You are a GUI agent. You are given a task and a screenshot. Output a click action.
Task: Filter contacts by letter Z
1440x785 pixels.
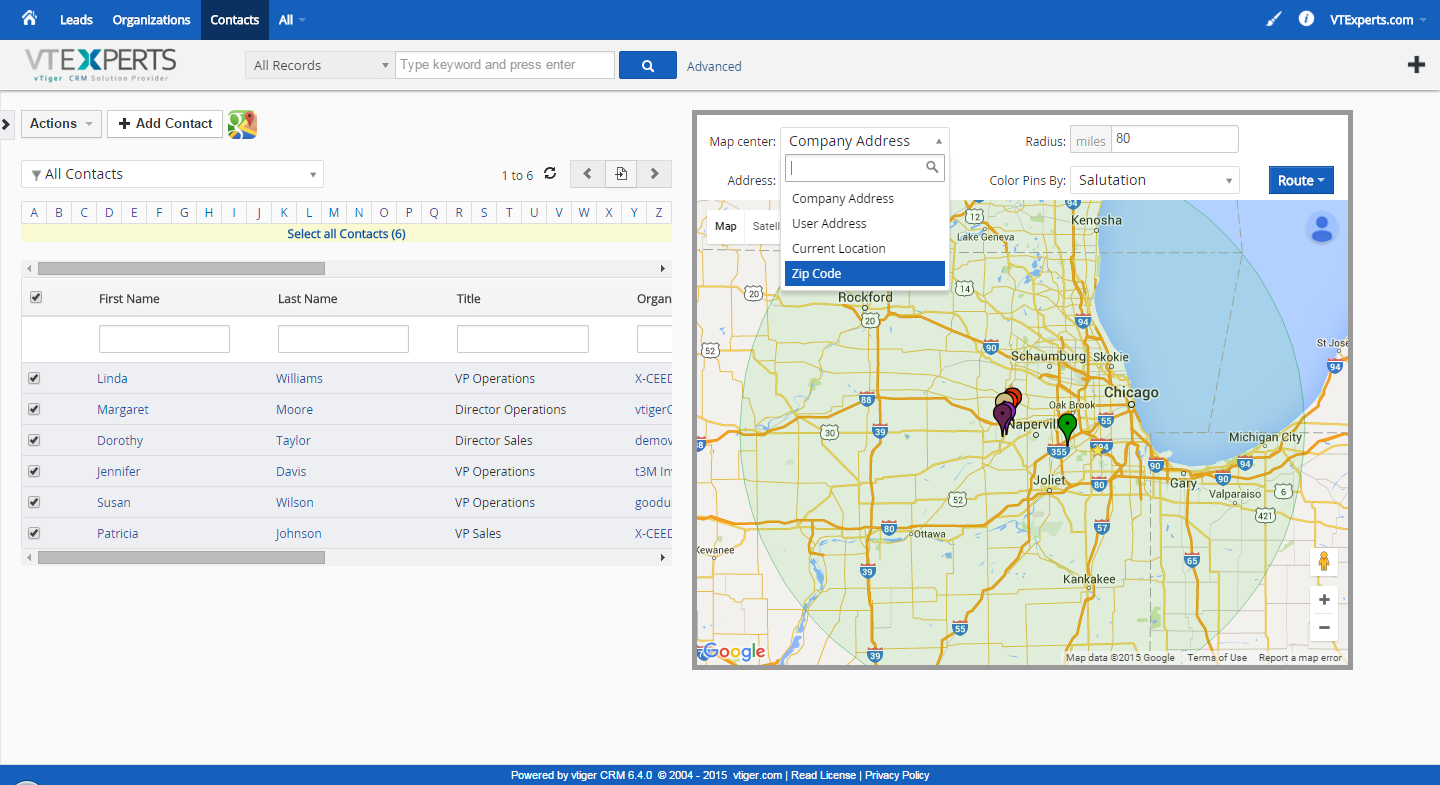(x=659, y=212)
